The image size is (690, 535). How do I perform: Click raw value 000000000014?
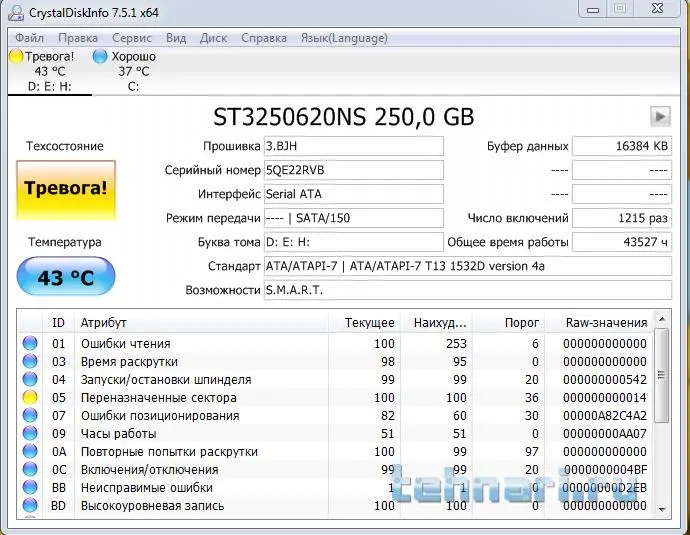pos(605,398)
